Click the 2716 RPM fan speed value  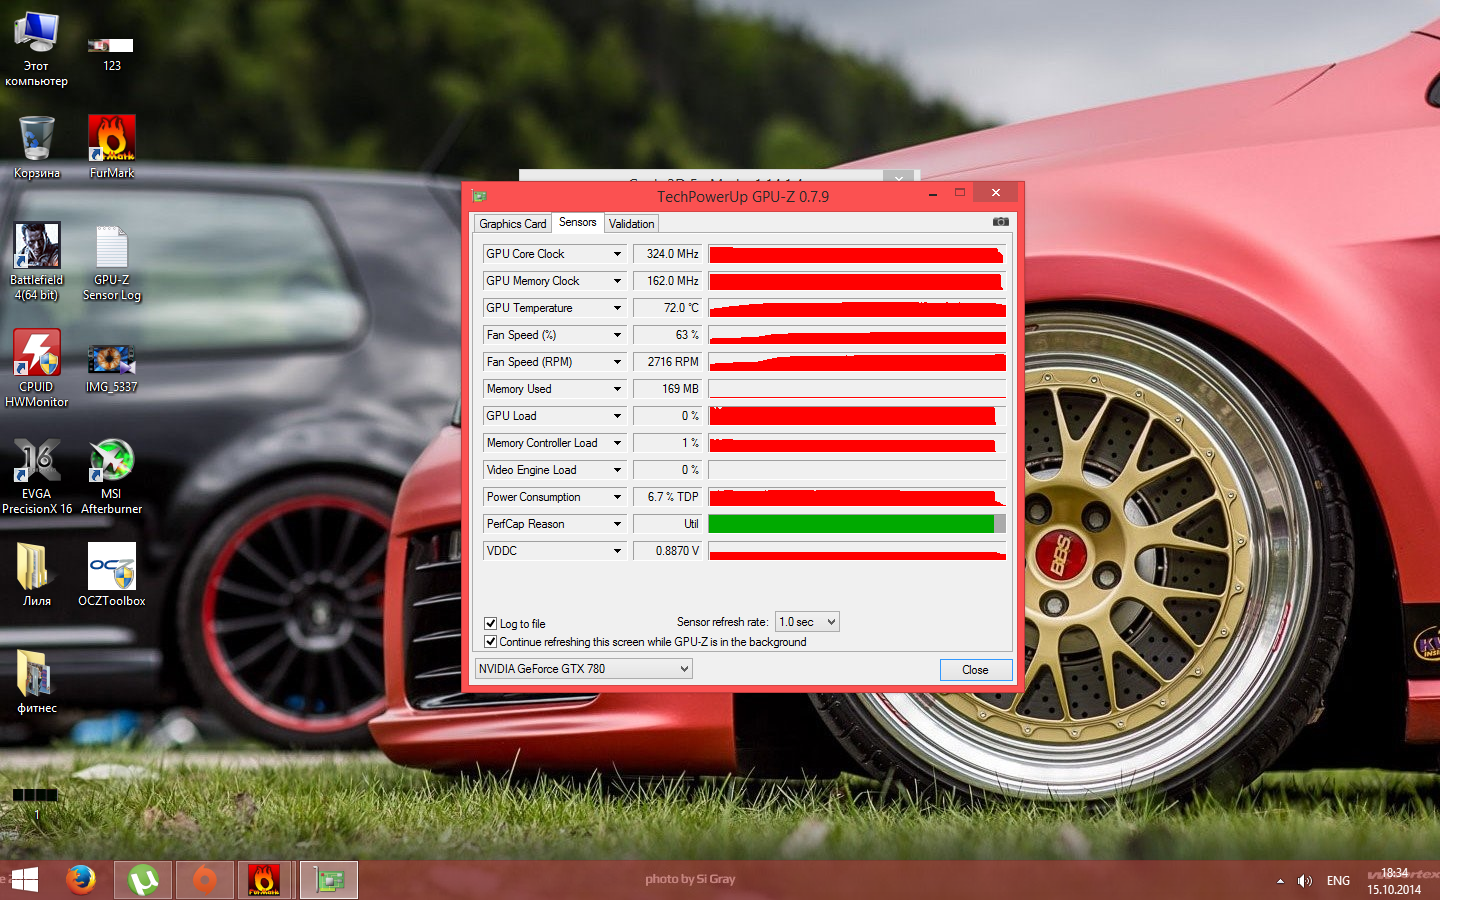coord(668,362)
